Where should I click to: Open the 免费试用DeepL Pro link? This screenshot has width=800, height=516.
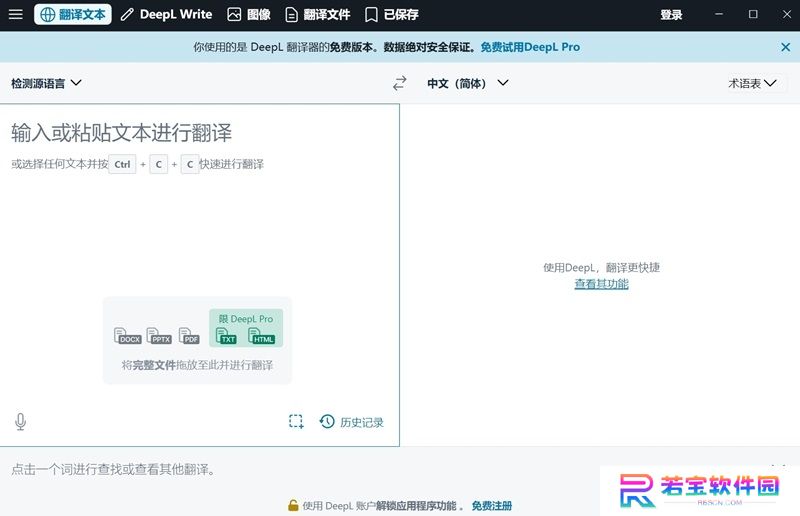pyautogui.click(x=530, y=47)
